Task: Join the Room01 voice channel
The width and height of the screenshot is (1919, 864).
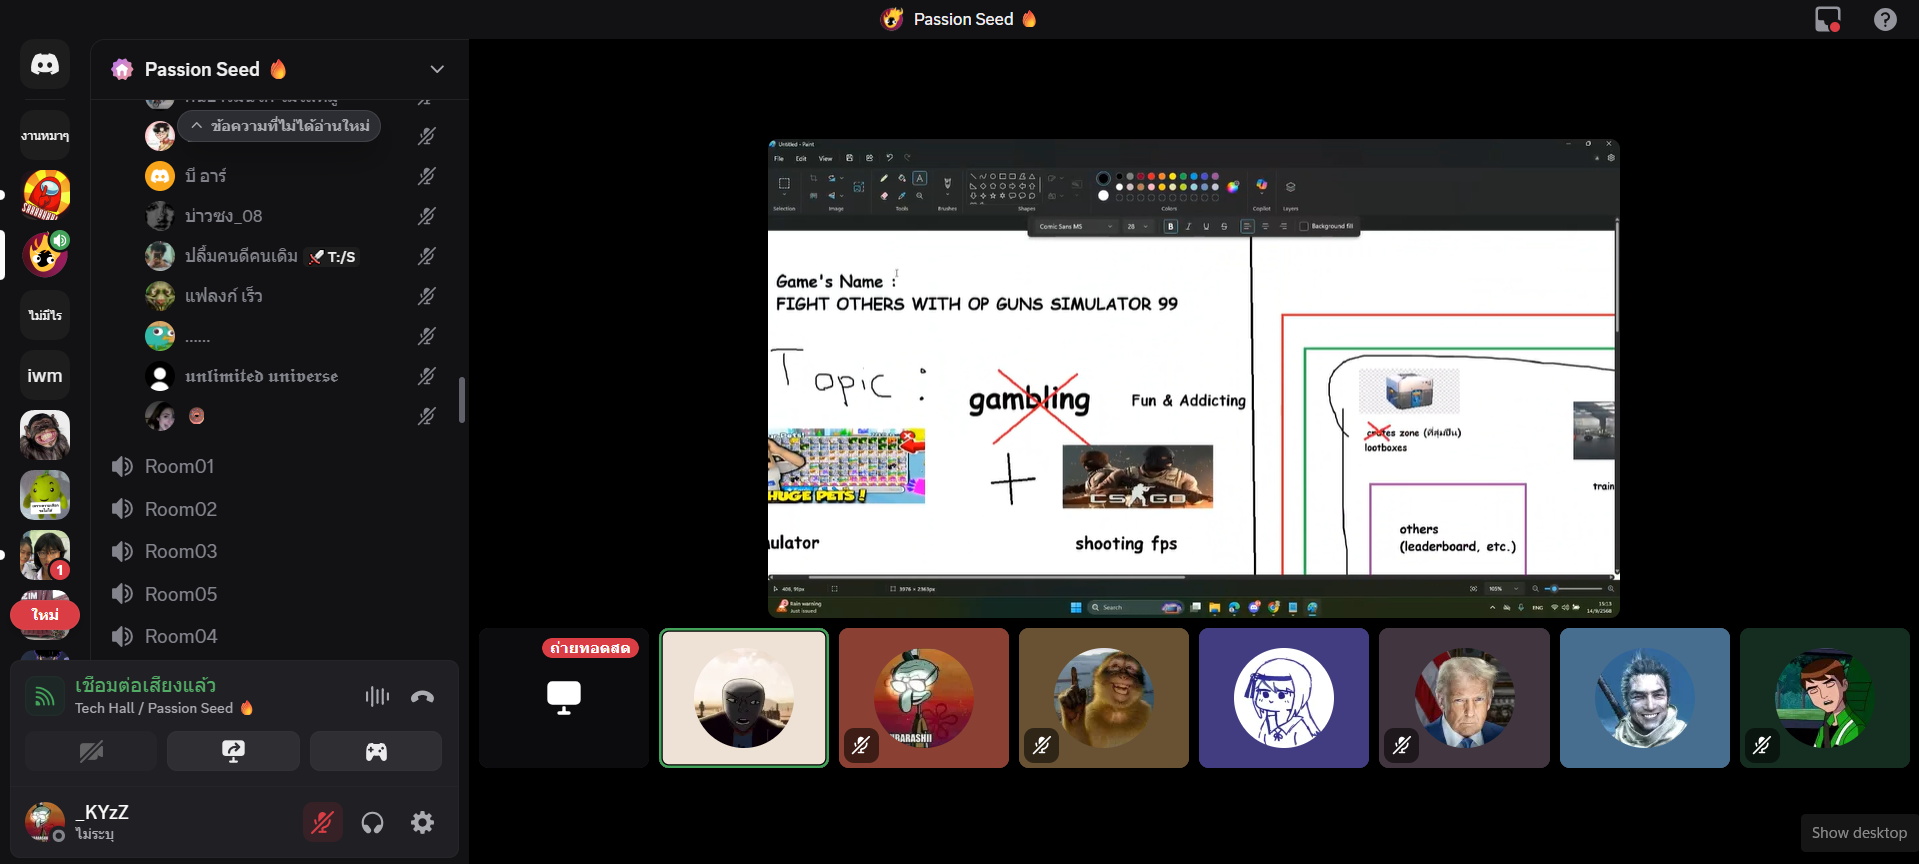Action: tap(179, 466)
